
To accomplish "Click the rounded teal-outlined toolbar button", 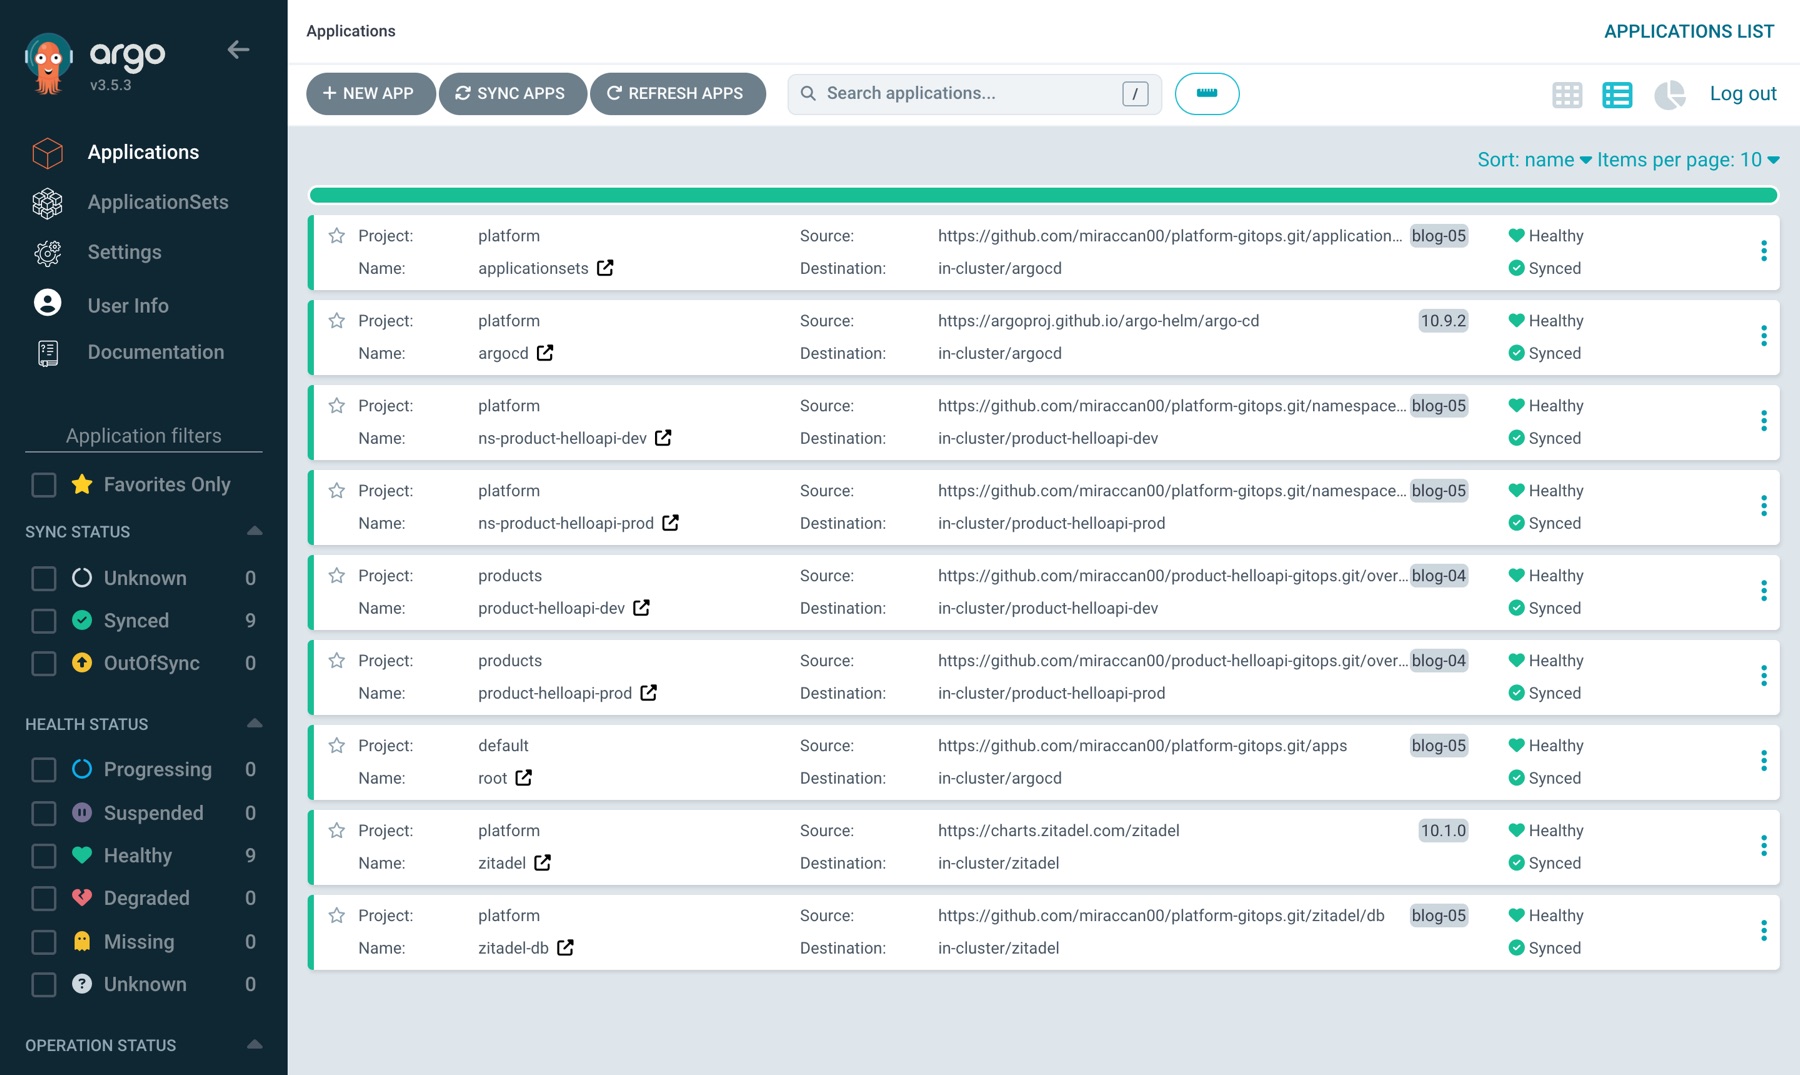I will click(x=1207, y=94).
